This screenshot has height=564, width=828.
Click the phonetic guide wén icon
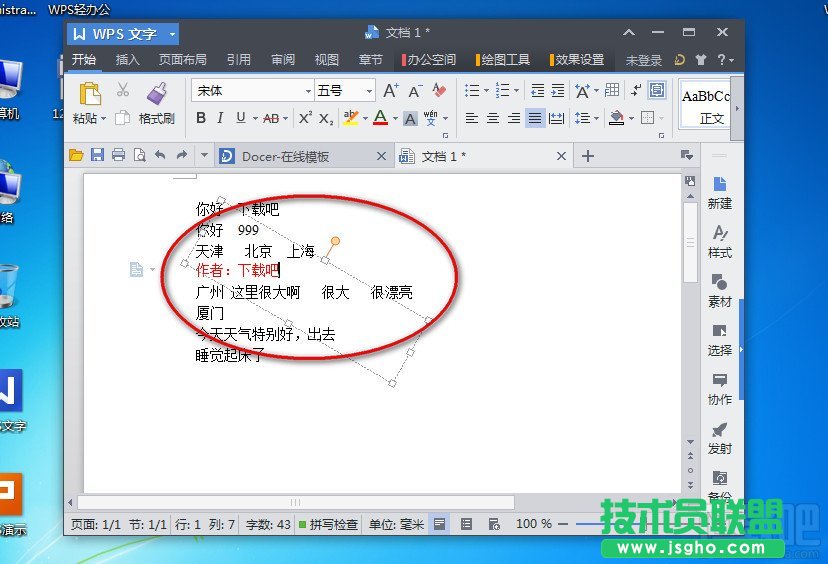coord(431,118)
